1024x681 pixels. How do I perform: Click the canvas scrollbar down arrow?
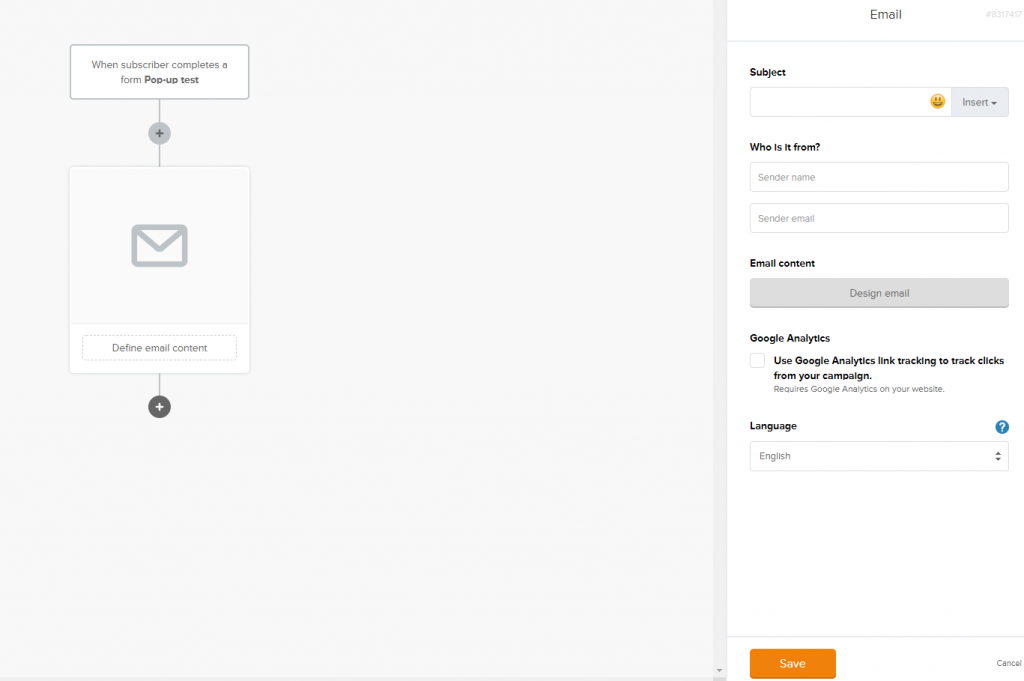pos(719,671)
